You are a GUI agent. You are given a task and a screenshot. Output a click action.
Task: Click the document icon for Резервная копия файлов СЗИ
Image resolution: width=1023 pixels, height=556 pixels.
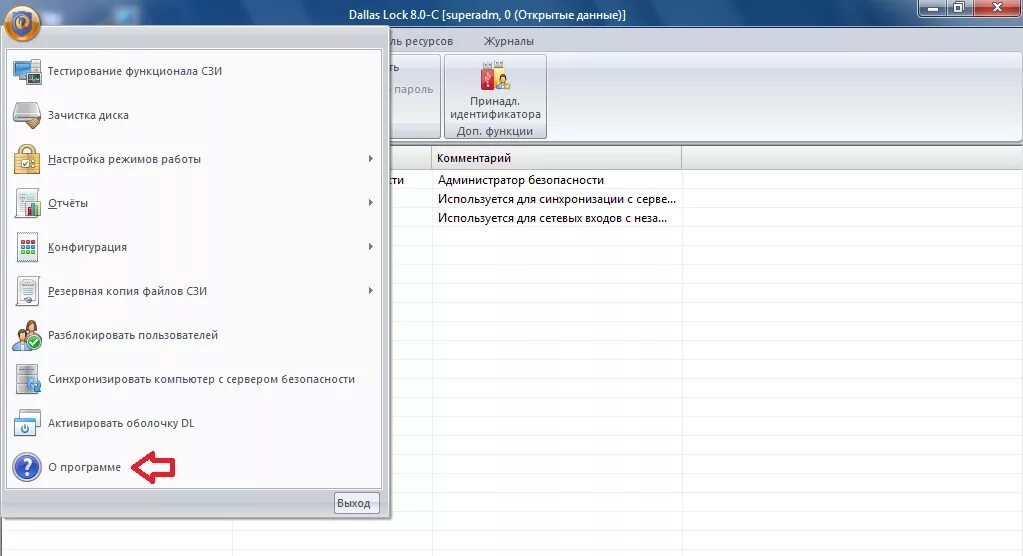(27, 291)
